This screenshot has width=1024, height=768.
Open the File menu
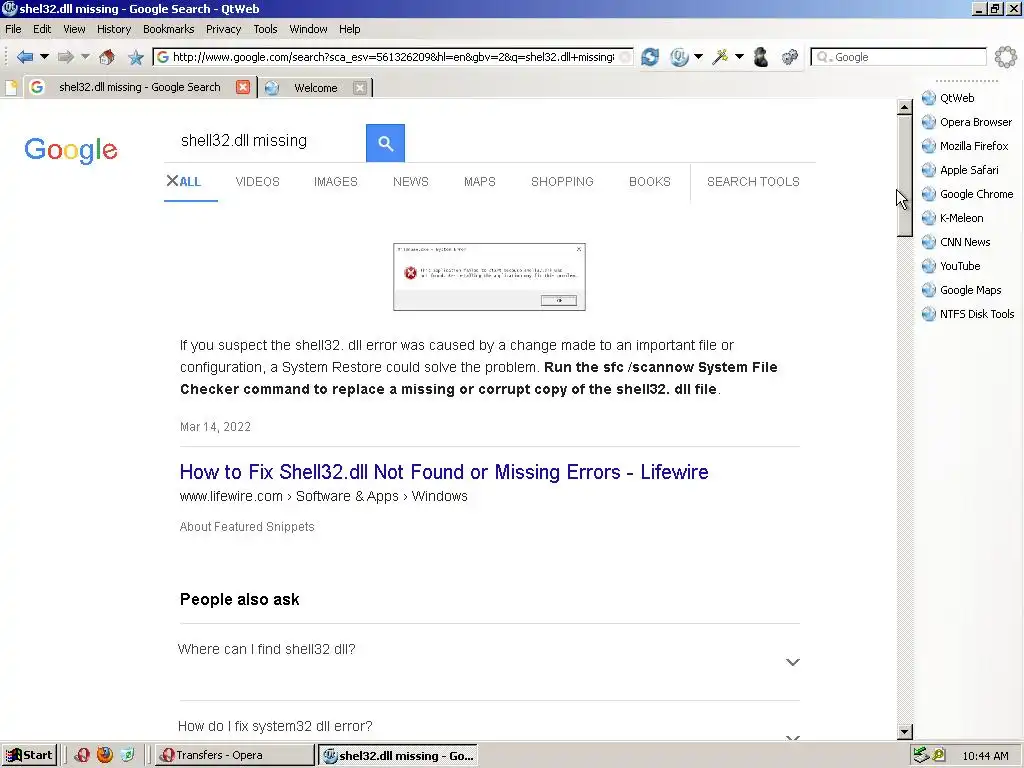pos(13,29)
